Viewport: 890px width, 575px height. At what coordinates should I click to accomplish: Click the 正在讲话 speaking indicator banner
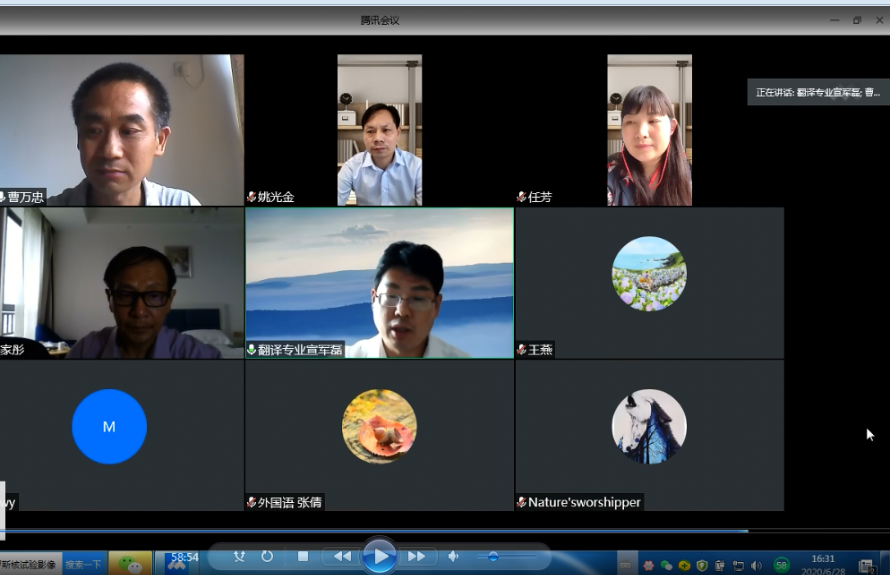[818, 93]
